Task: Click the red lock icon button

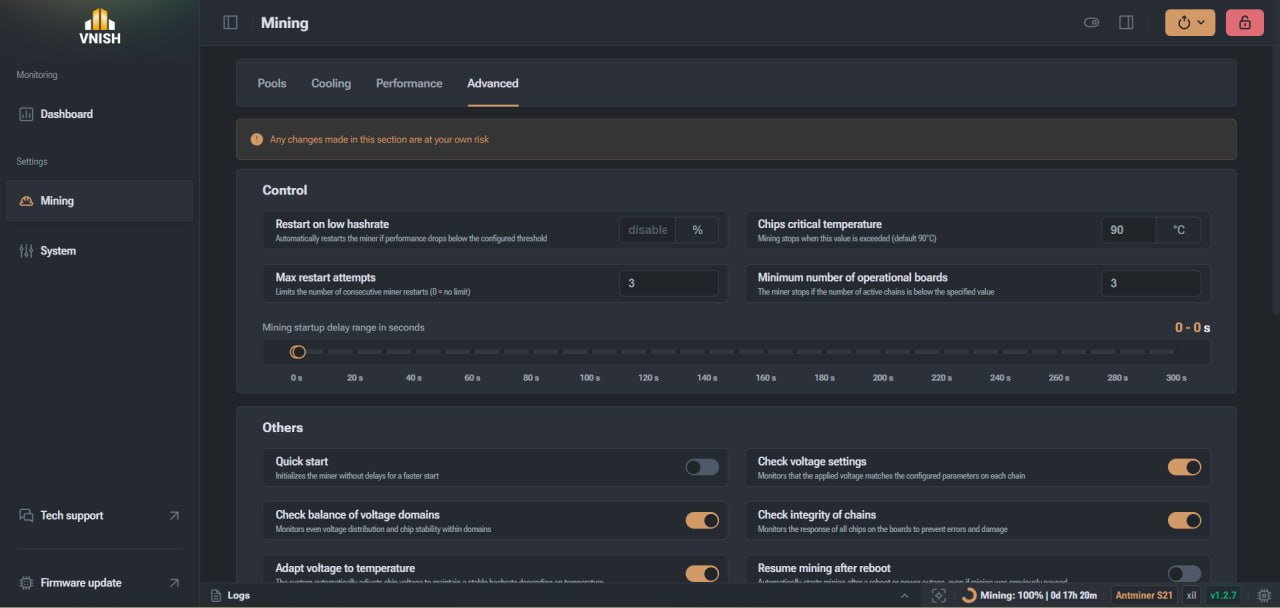Action: (x=1244, y=22)
